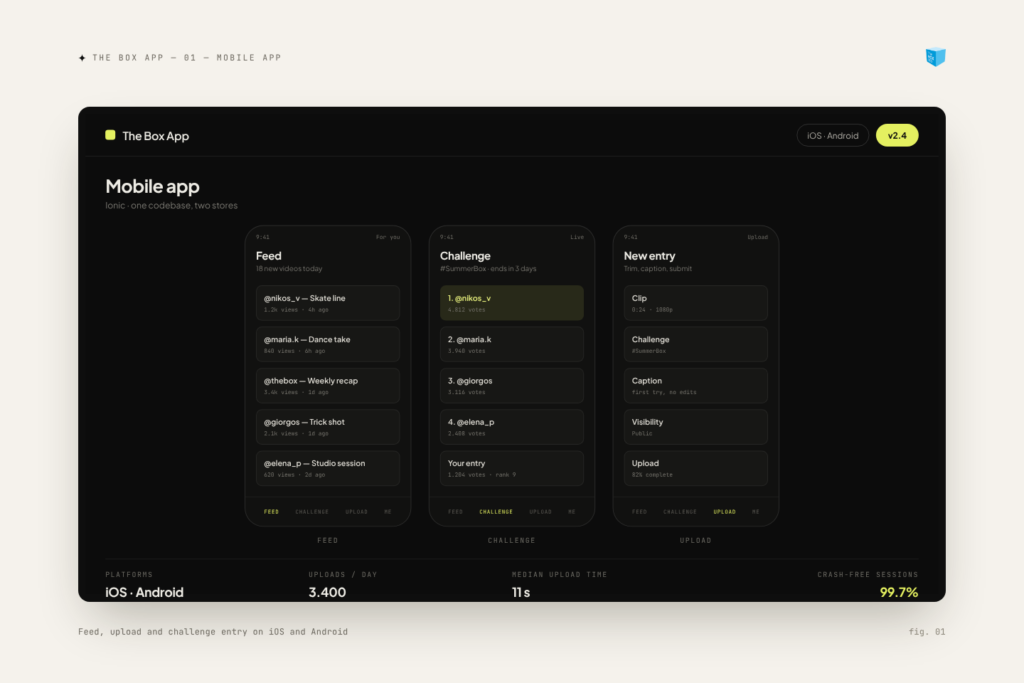The image size is (1024, 683).
Task: Select the CHALLENGE tab in the Challenge phone
Action: tap(496, 512)
